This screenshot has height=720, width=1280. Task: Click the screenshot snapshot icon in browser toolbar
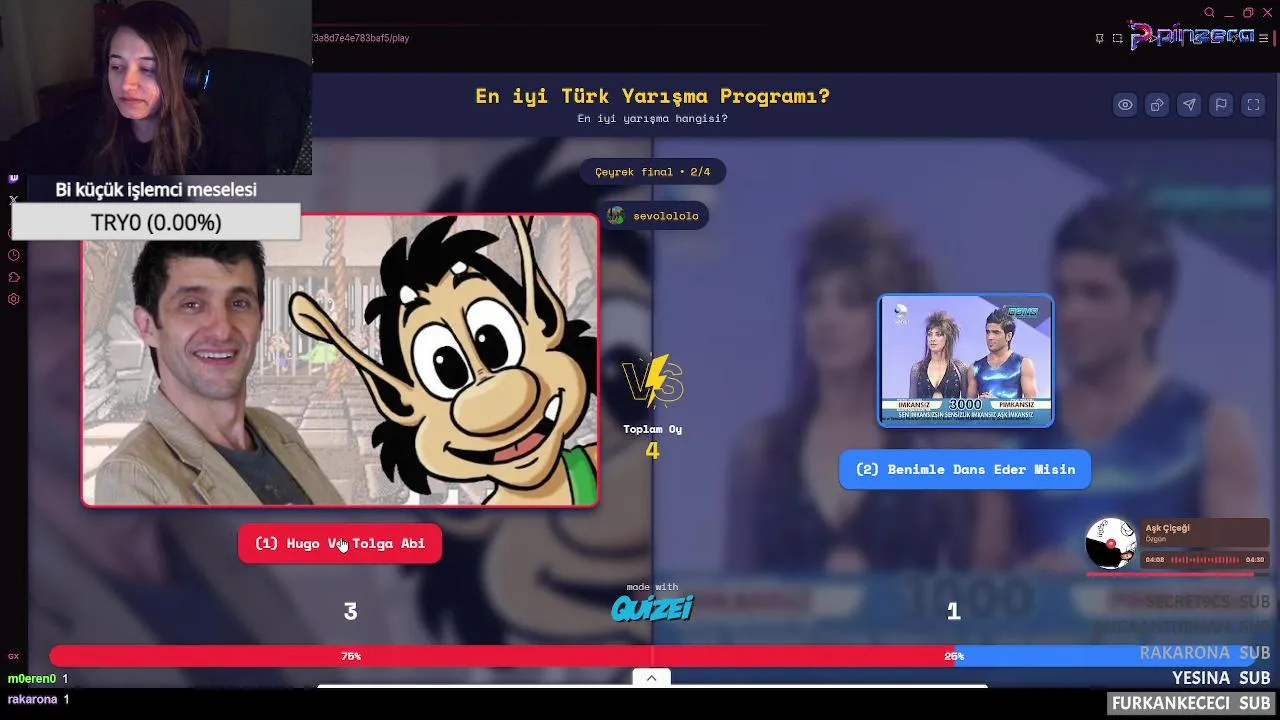(x=1117, y=38)
